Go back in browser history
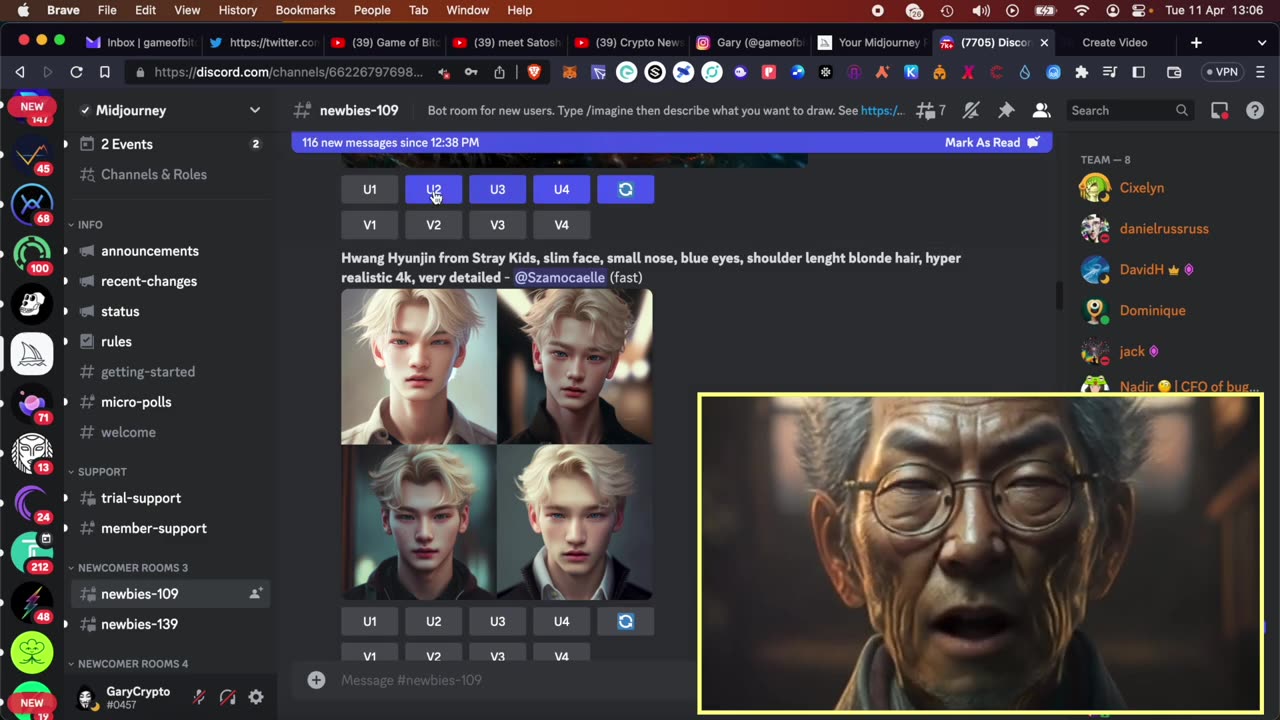The height and width of the screenshot is (720, 1280). pyautogui.click(x=20, y=72)
